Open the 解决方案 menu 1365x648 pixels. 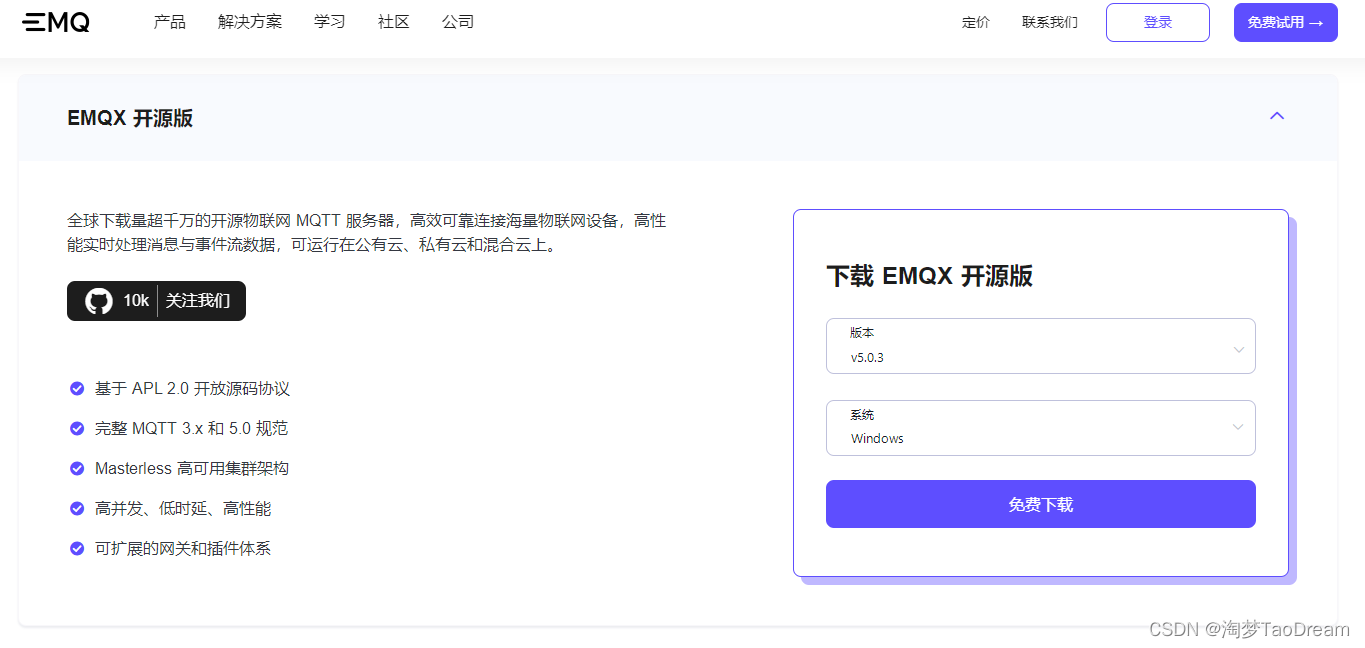(250, 22)
